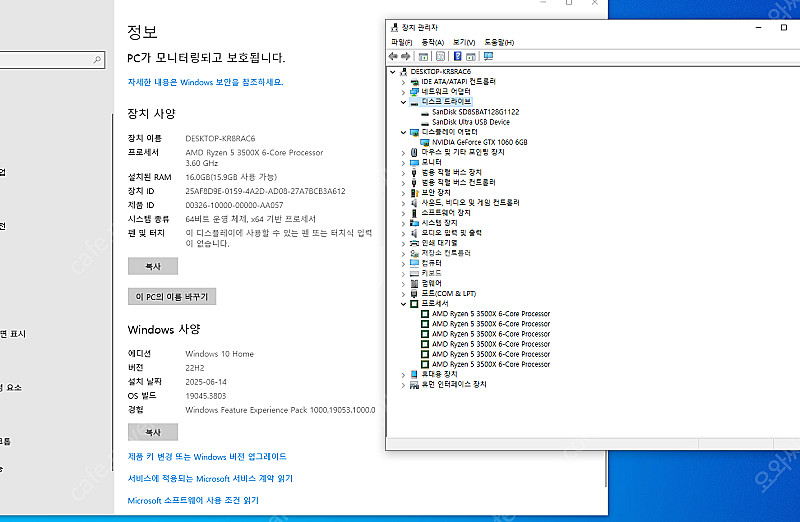Image resolution: width=800 pixels, height=522 pixels.
Task: Click the 모니터 category icon
Action: click(414, 162)
